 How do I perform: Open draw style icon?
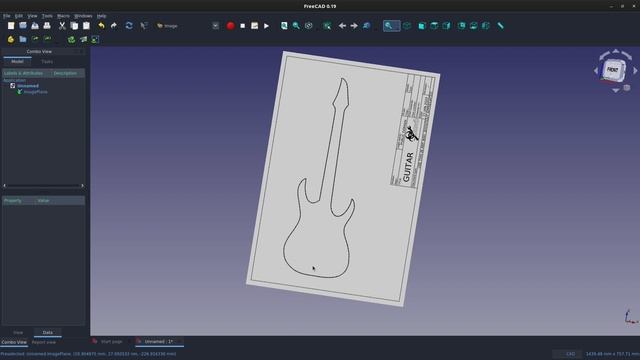coord(309,26)
